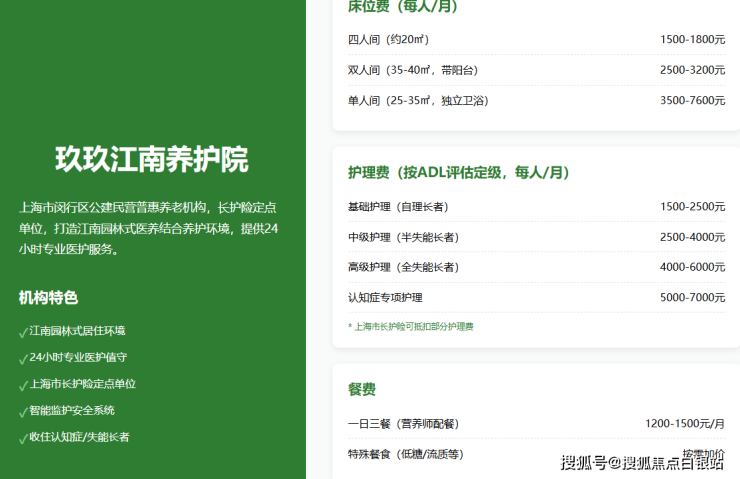Click the 餐费 section heading

362,389
